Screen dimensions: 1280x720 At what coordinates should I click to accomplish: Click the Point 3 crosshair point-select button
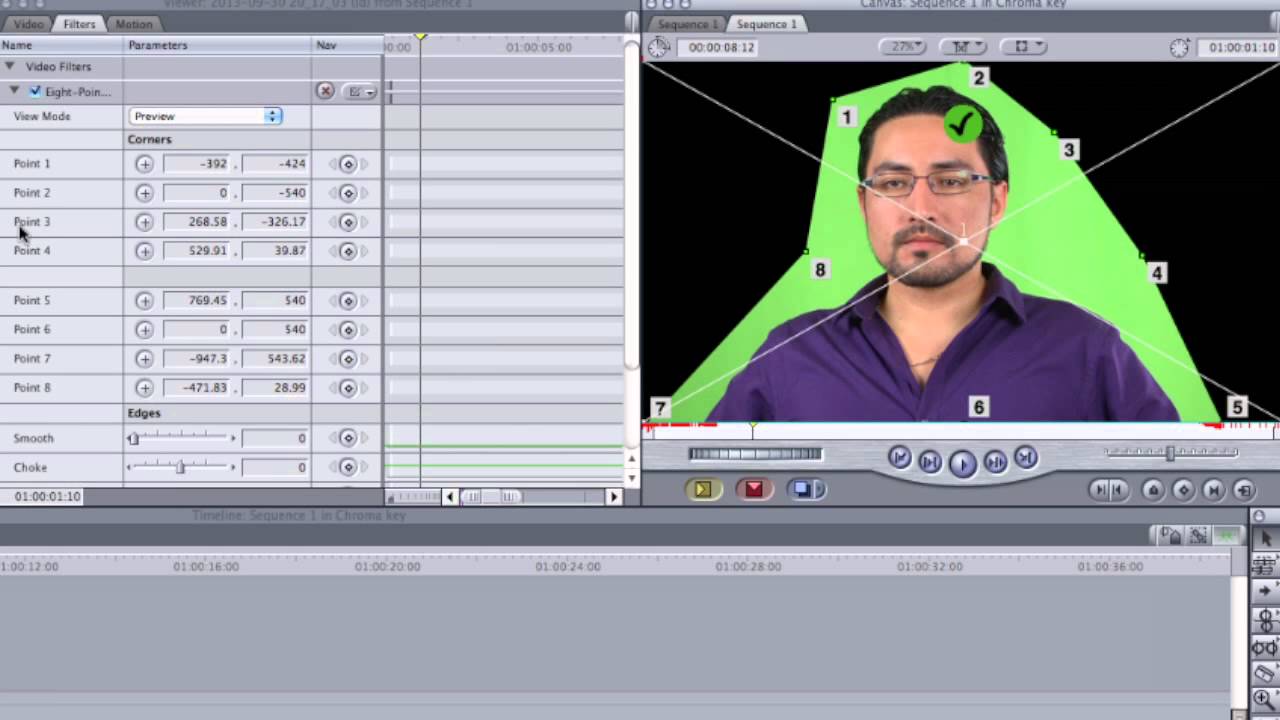click(145, 221)
